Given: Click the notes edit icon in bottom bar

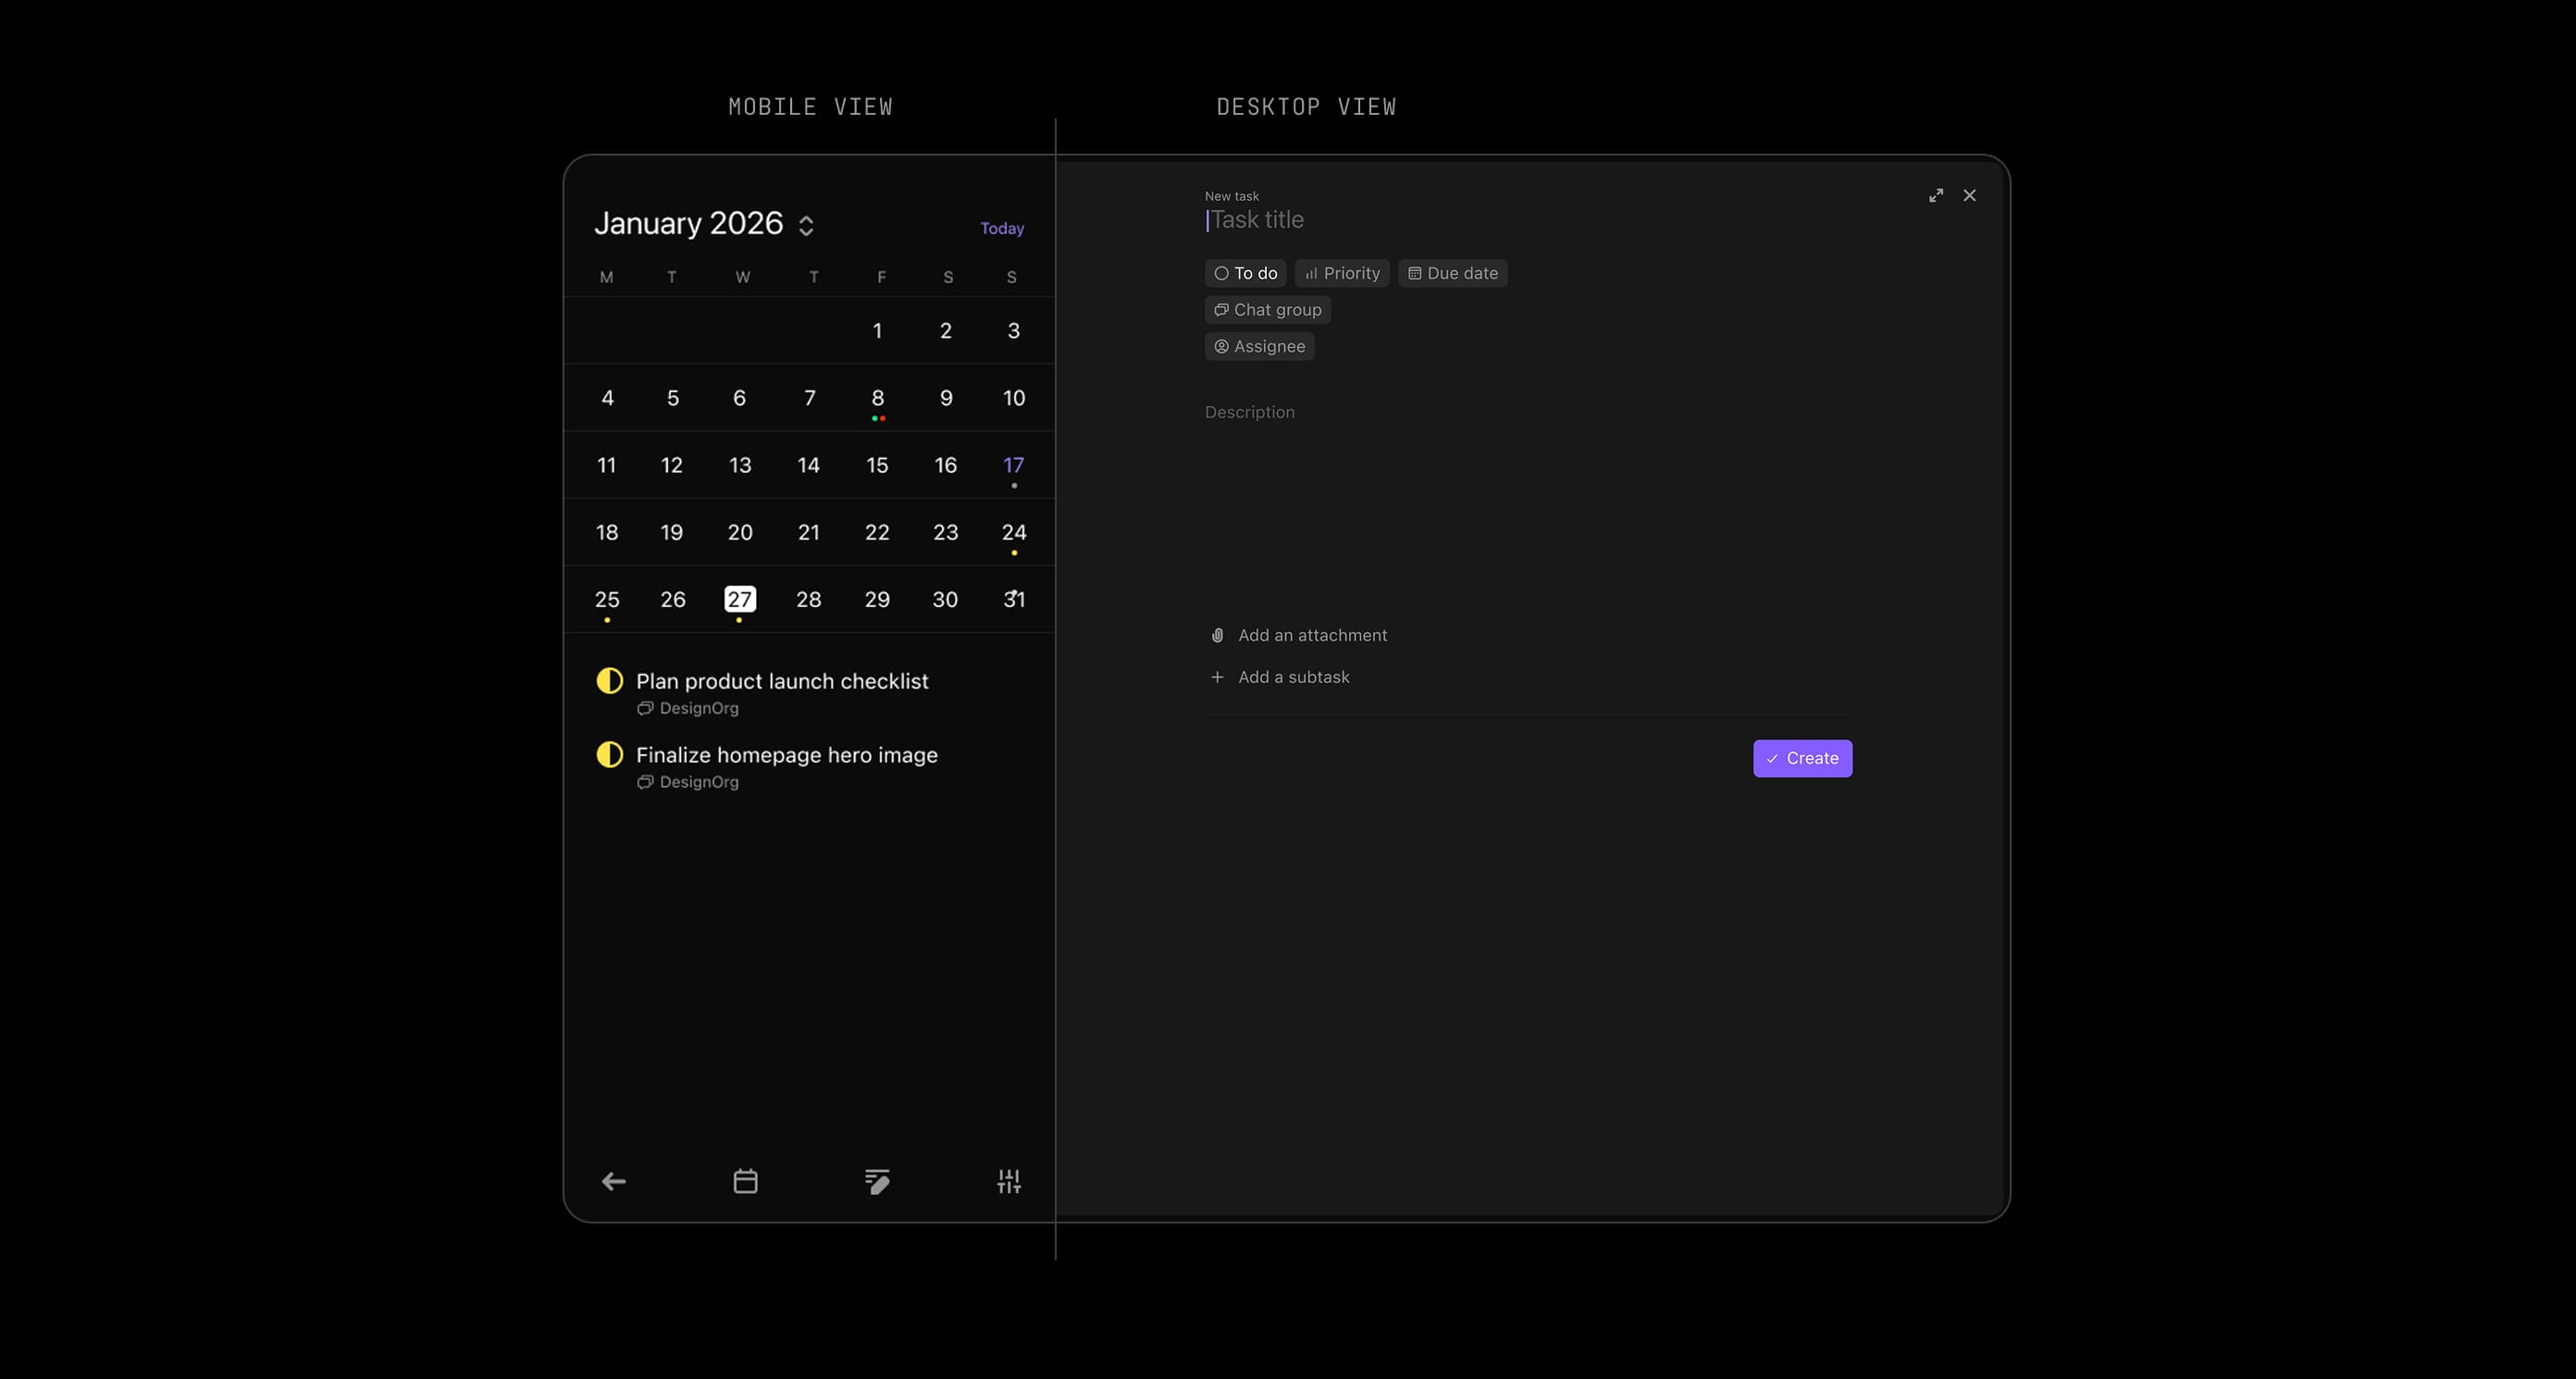Looking at the screenshot, I should click(877, 1181).
